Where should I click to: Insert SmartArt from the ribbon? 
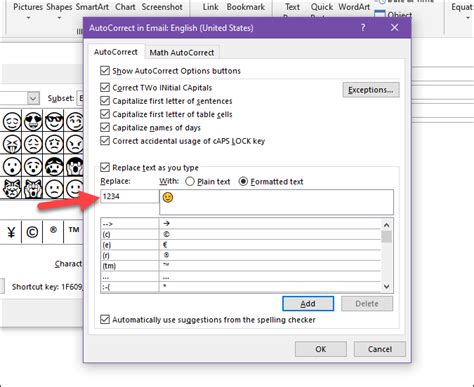pyautogui.click(x=92, y=7)
